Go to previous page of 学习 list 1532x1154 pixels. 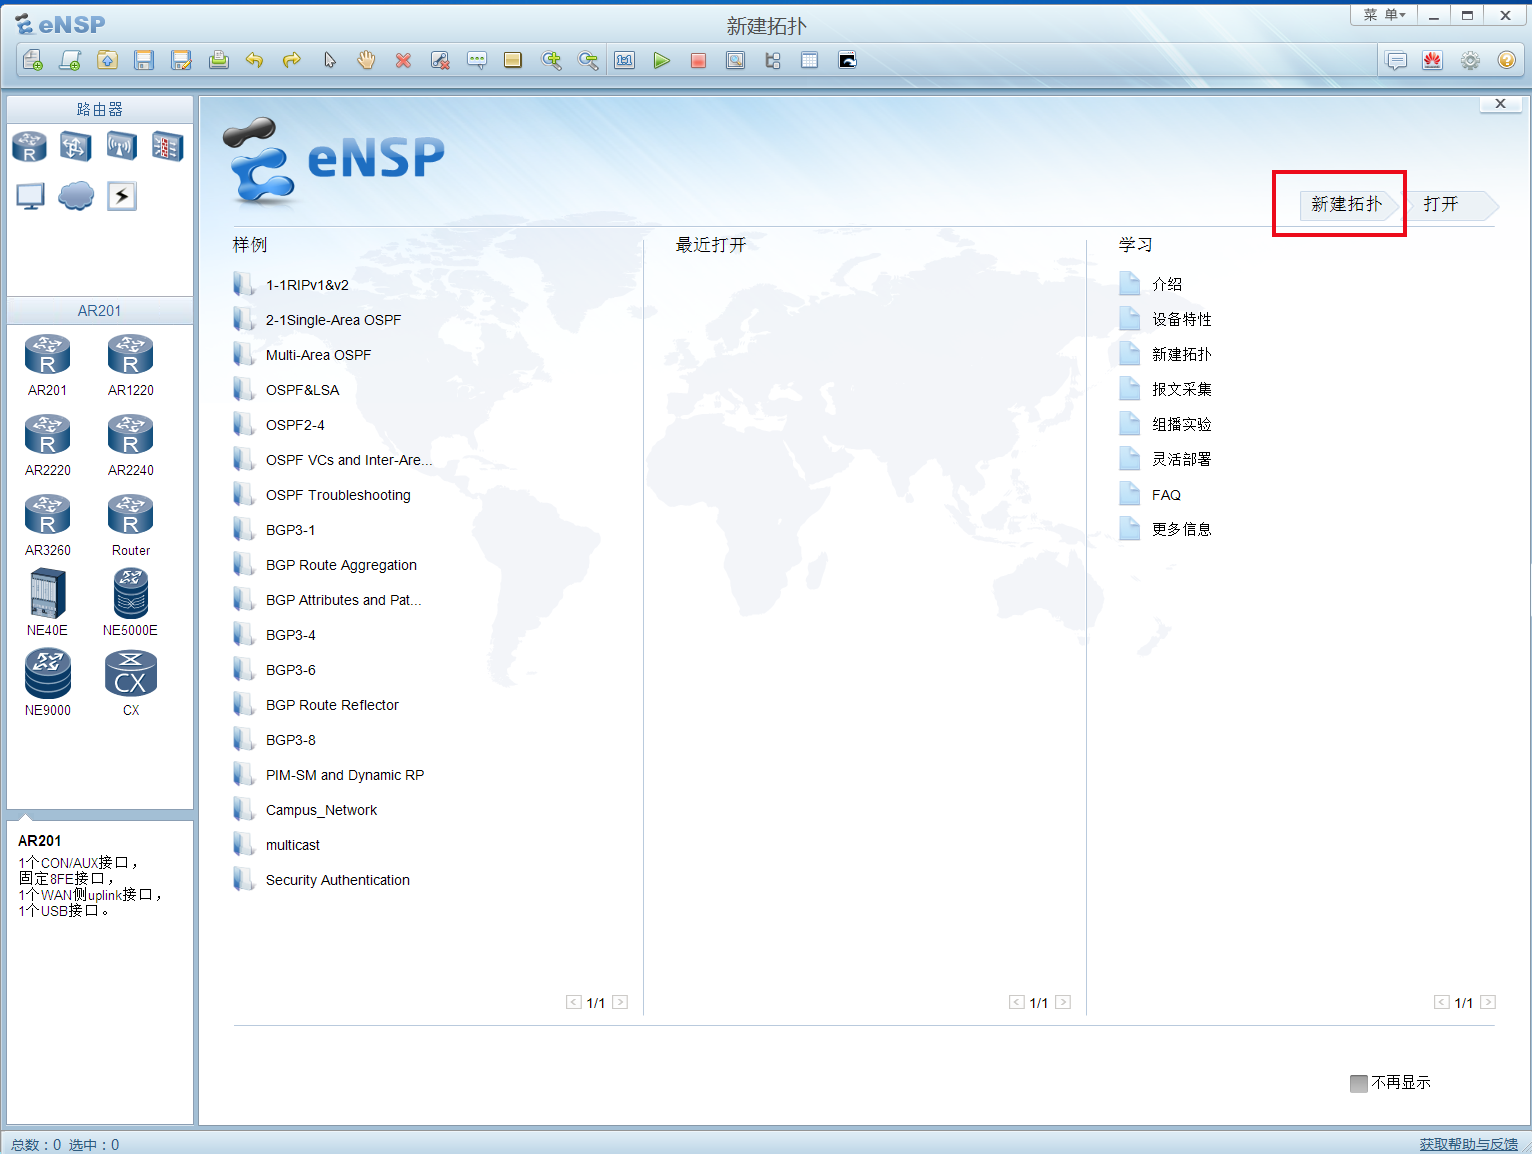pos(1441,1002)
